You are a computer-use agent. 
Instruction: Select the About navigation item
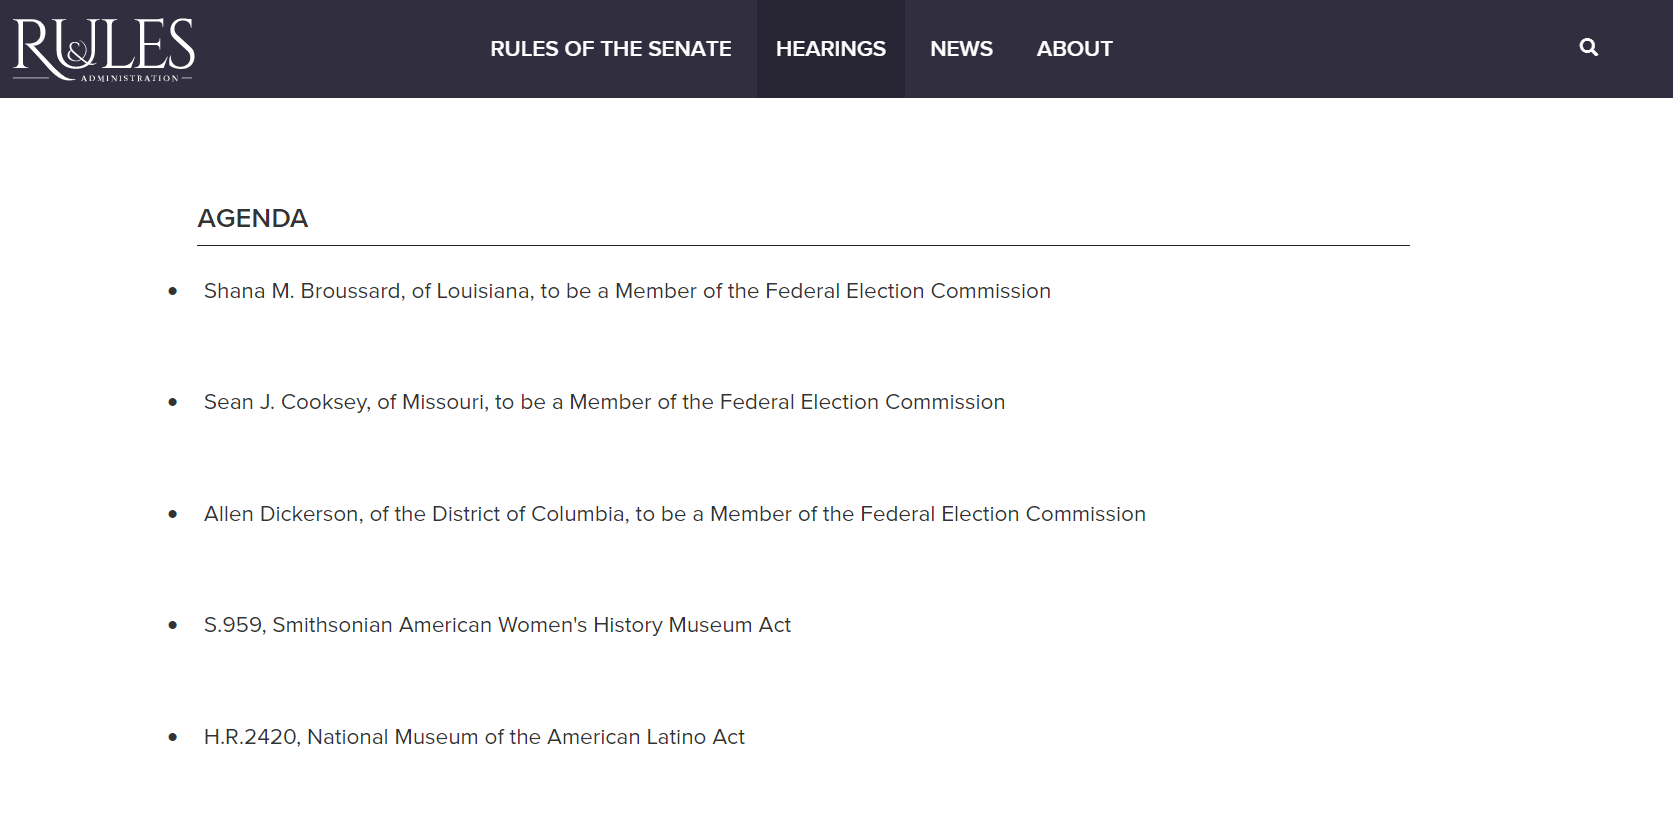click(1074, 49)
